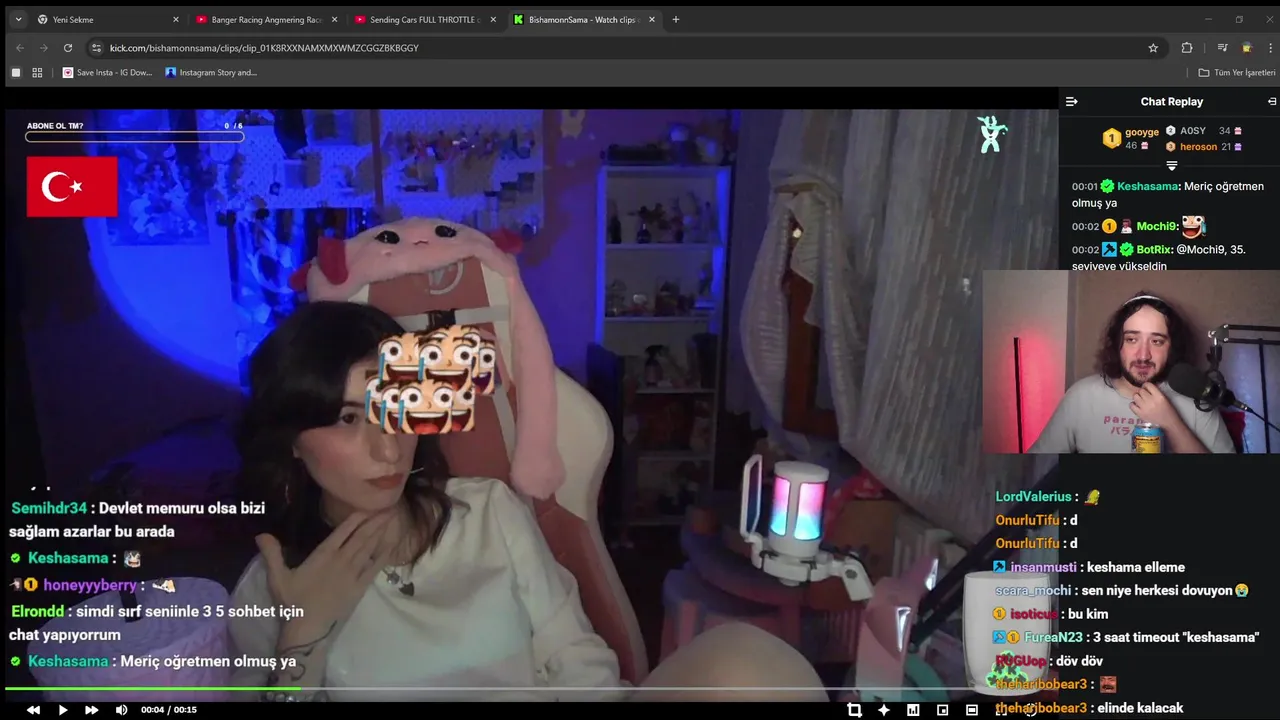This screenshot has width=1280, height=720.
Task: Click the dancing figure icon in the video
Action: [x=992, y=134]
